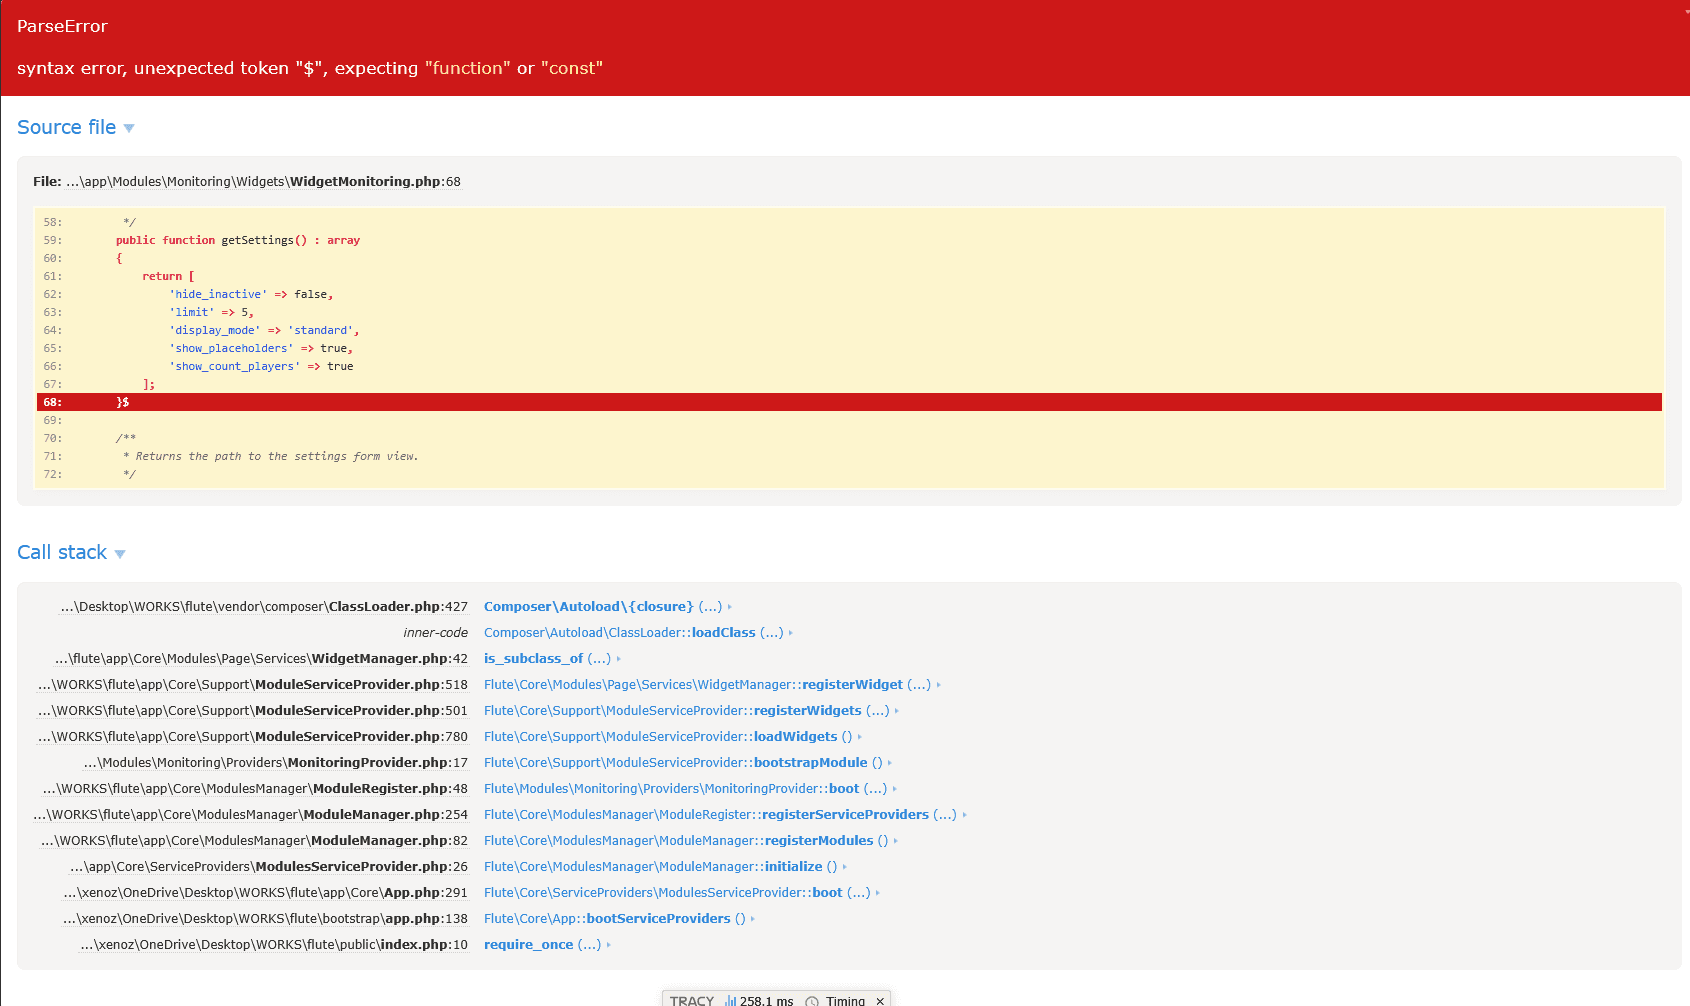Collapse the Call stack section

(70, 553)
